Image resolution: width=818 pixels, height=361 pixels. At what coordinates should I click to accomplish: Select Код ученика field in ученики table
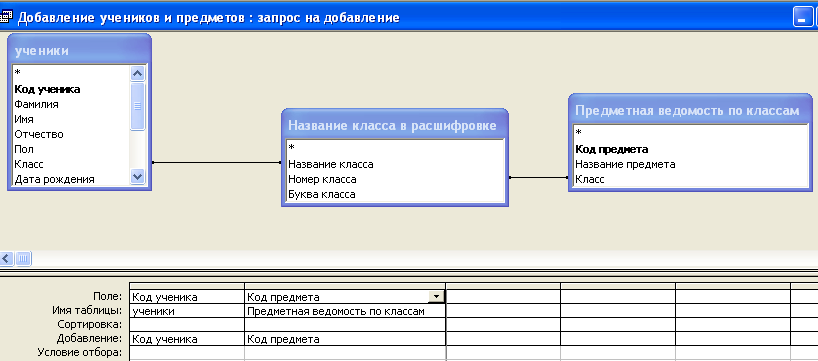click(47, 89)
